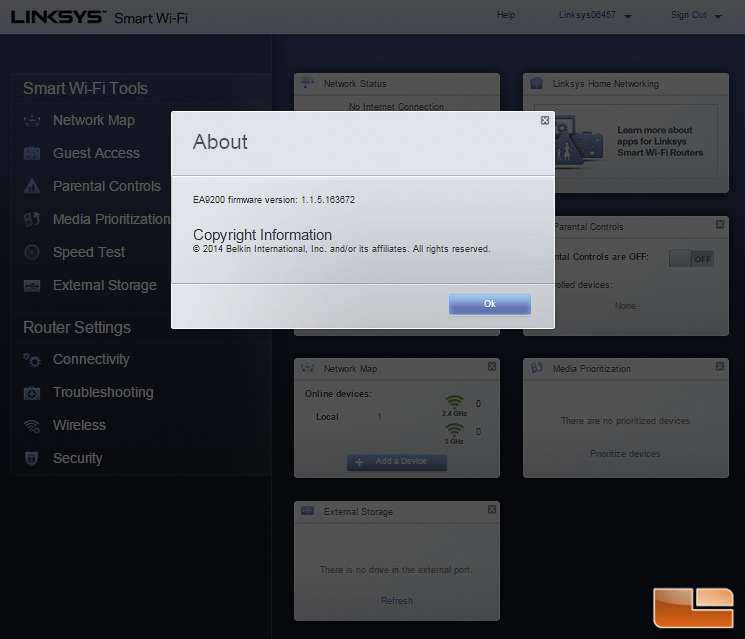Click the Linksys Home Networking widget icon
The height and width of the screenshot is (639, 745).
pos(536,84)
